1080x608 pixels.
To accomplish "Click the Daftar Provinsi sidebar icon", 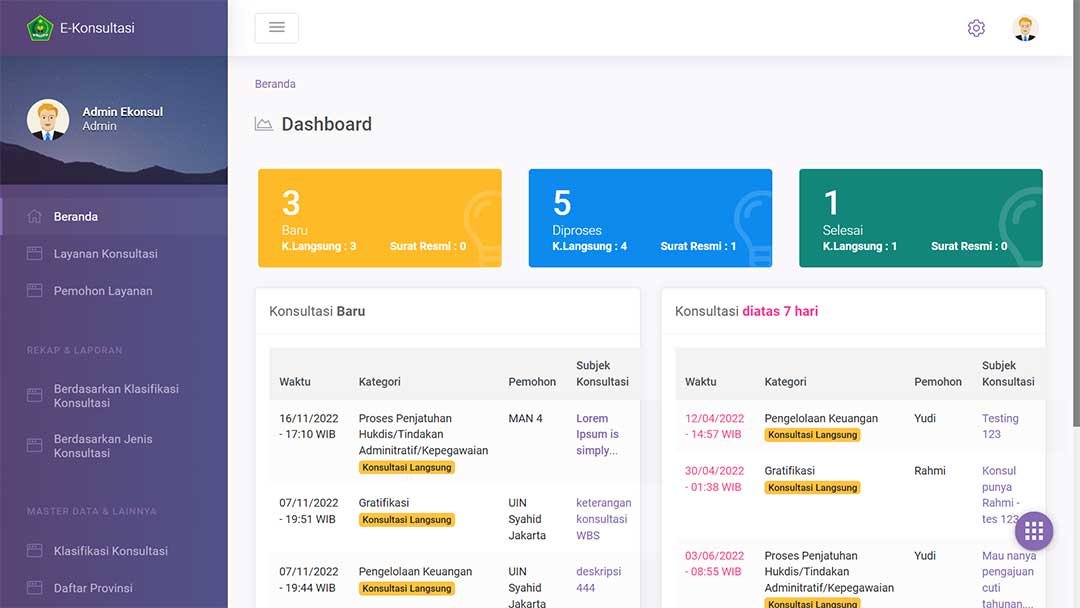I will coord(35,588).
